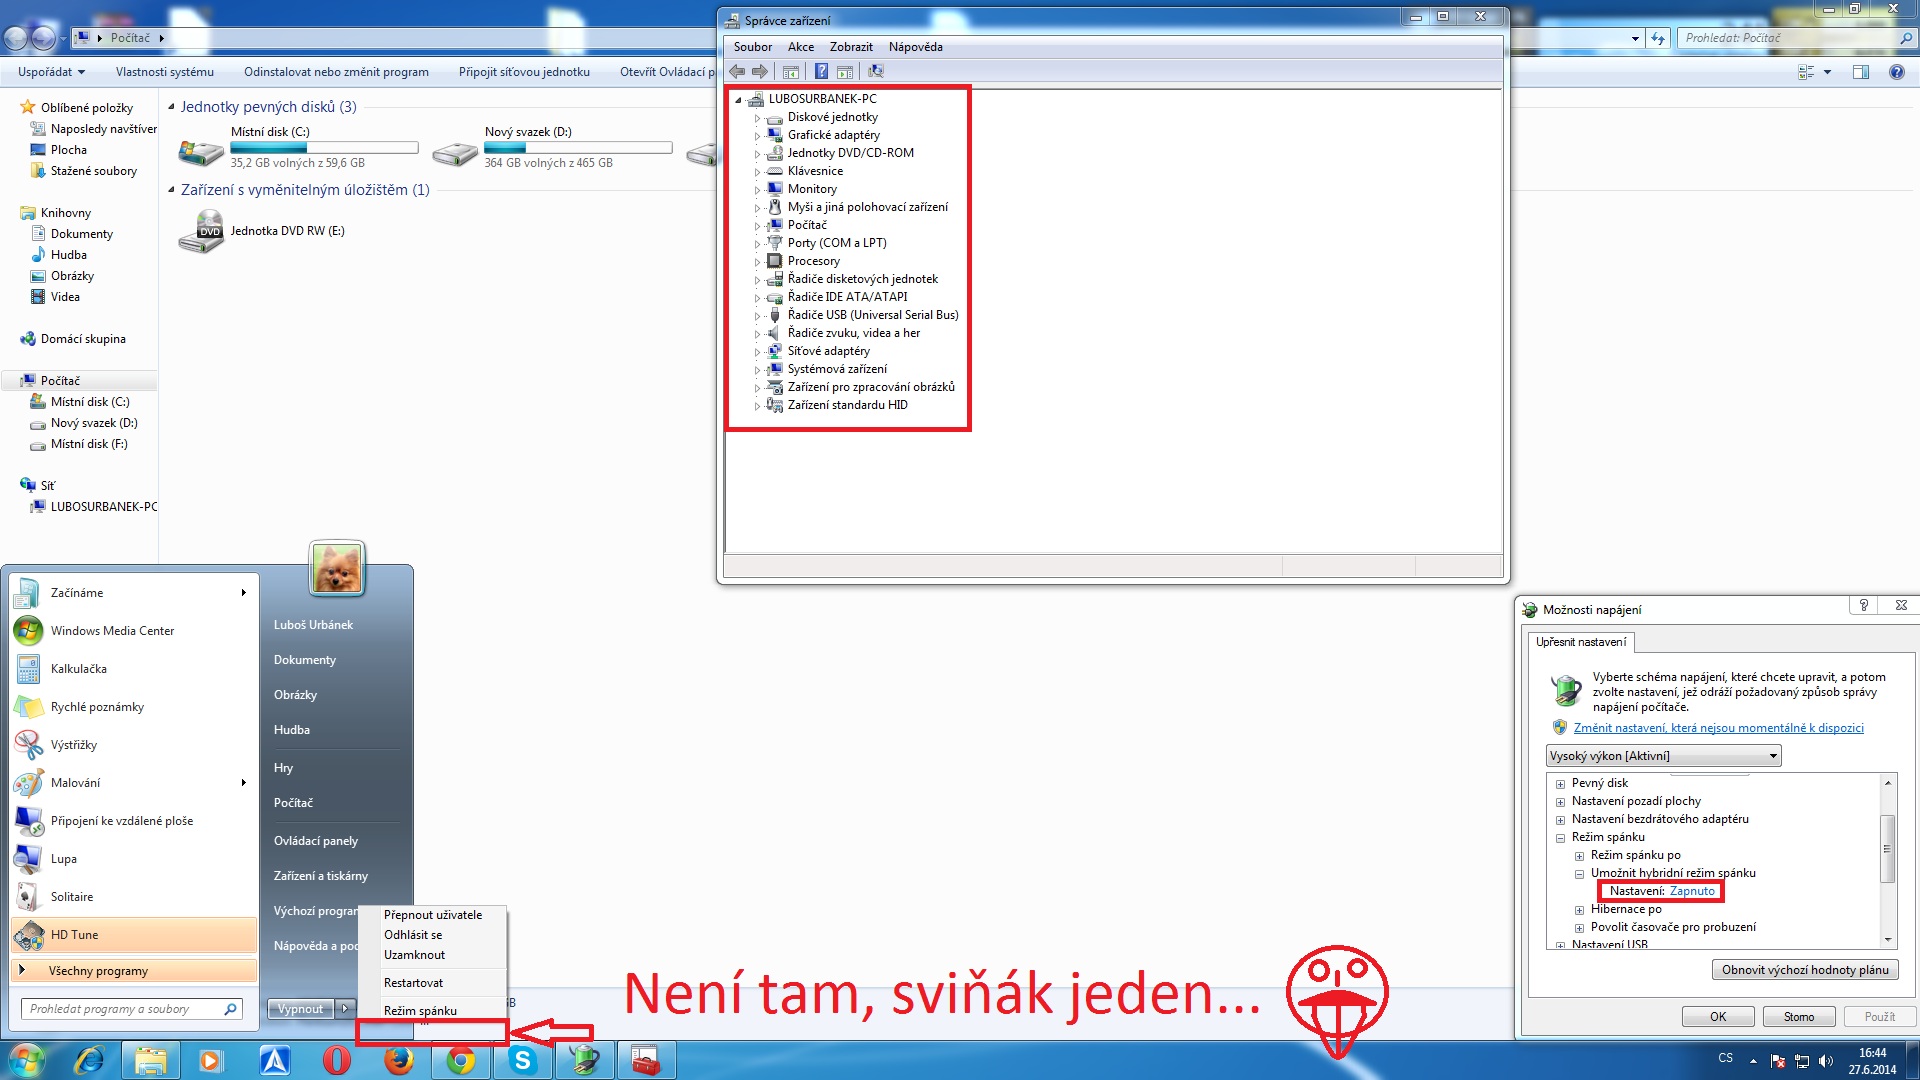Open HD Tune from Start menu

coord(75,934)
